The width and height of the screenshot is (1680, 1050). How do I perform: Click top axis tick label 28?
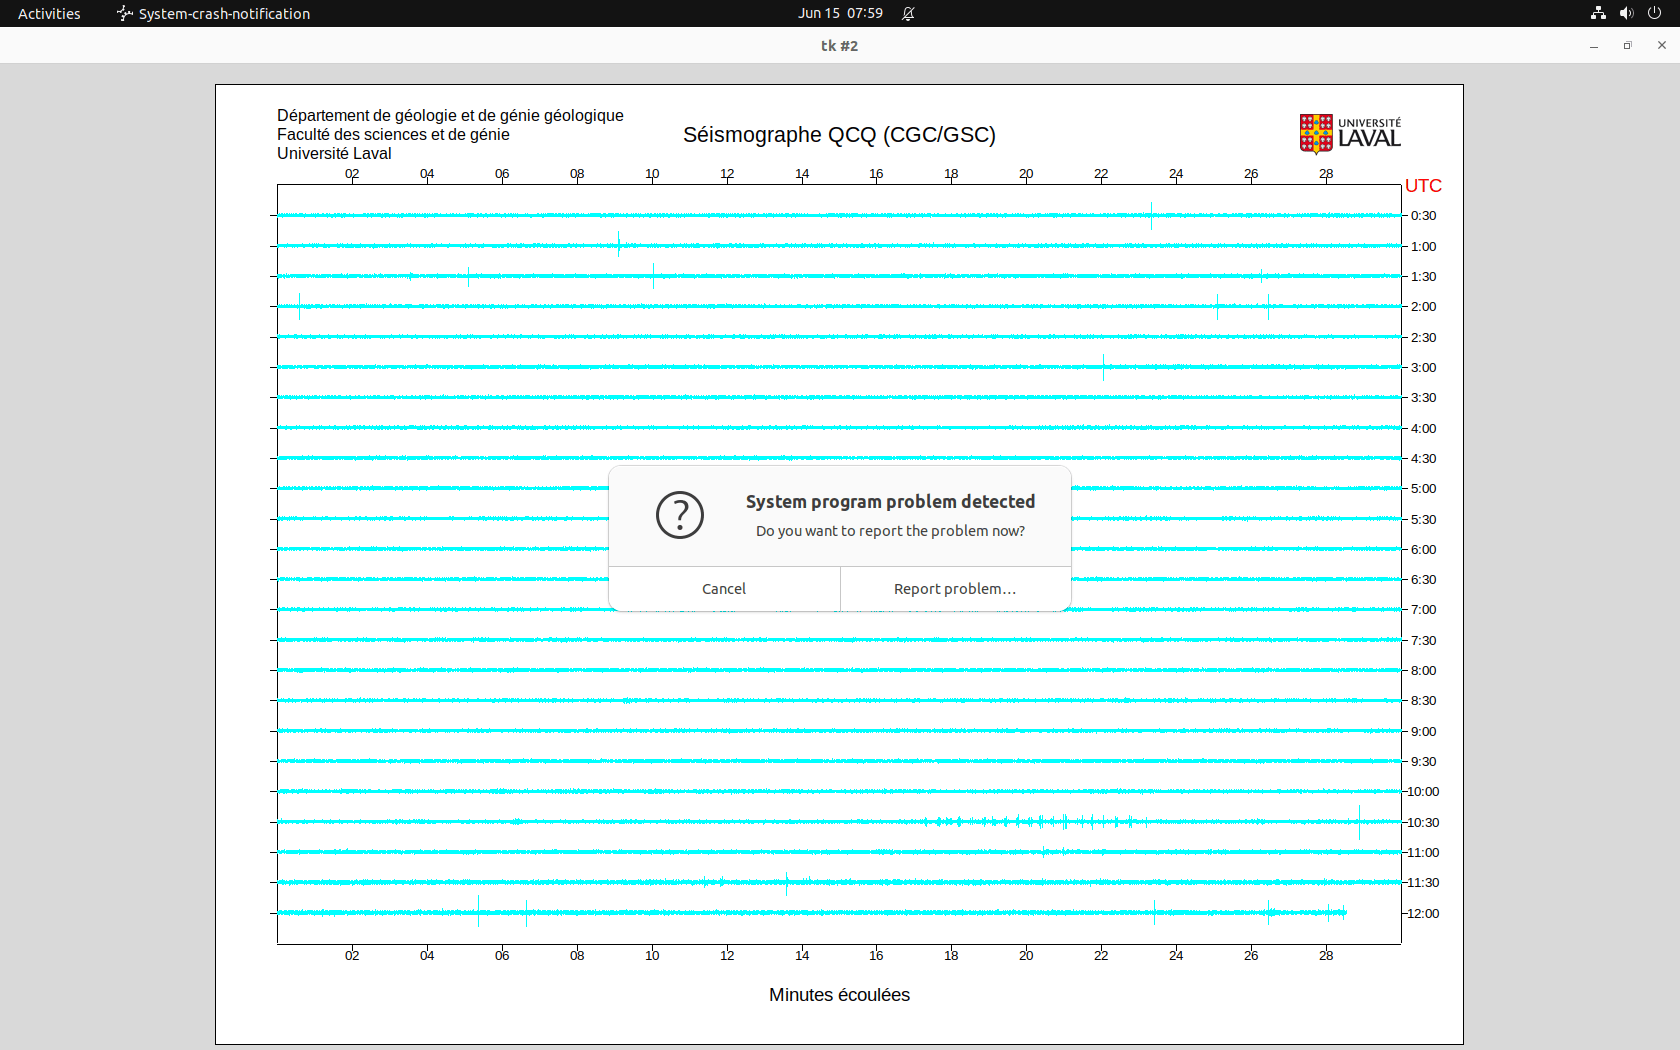point(1326,174)
